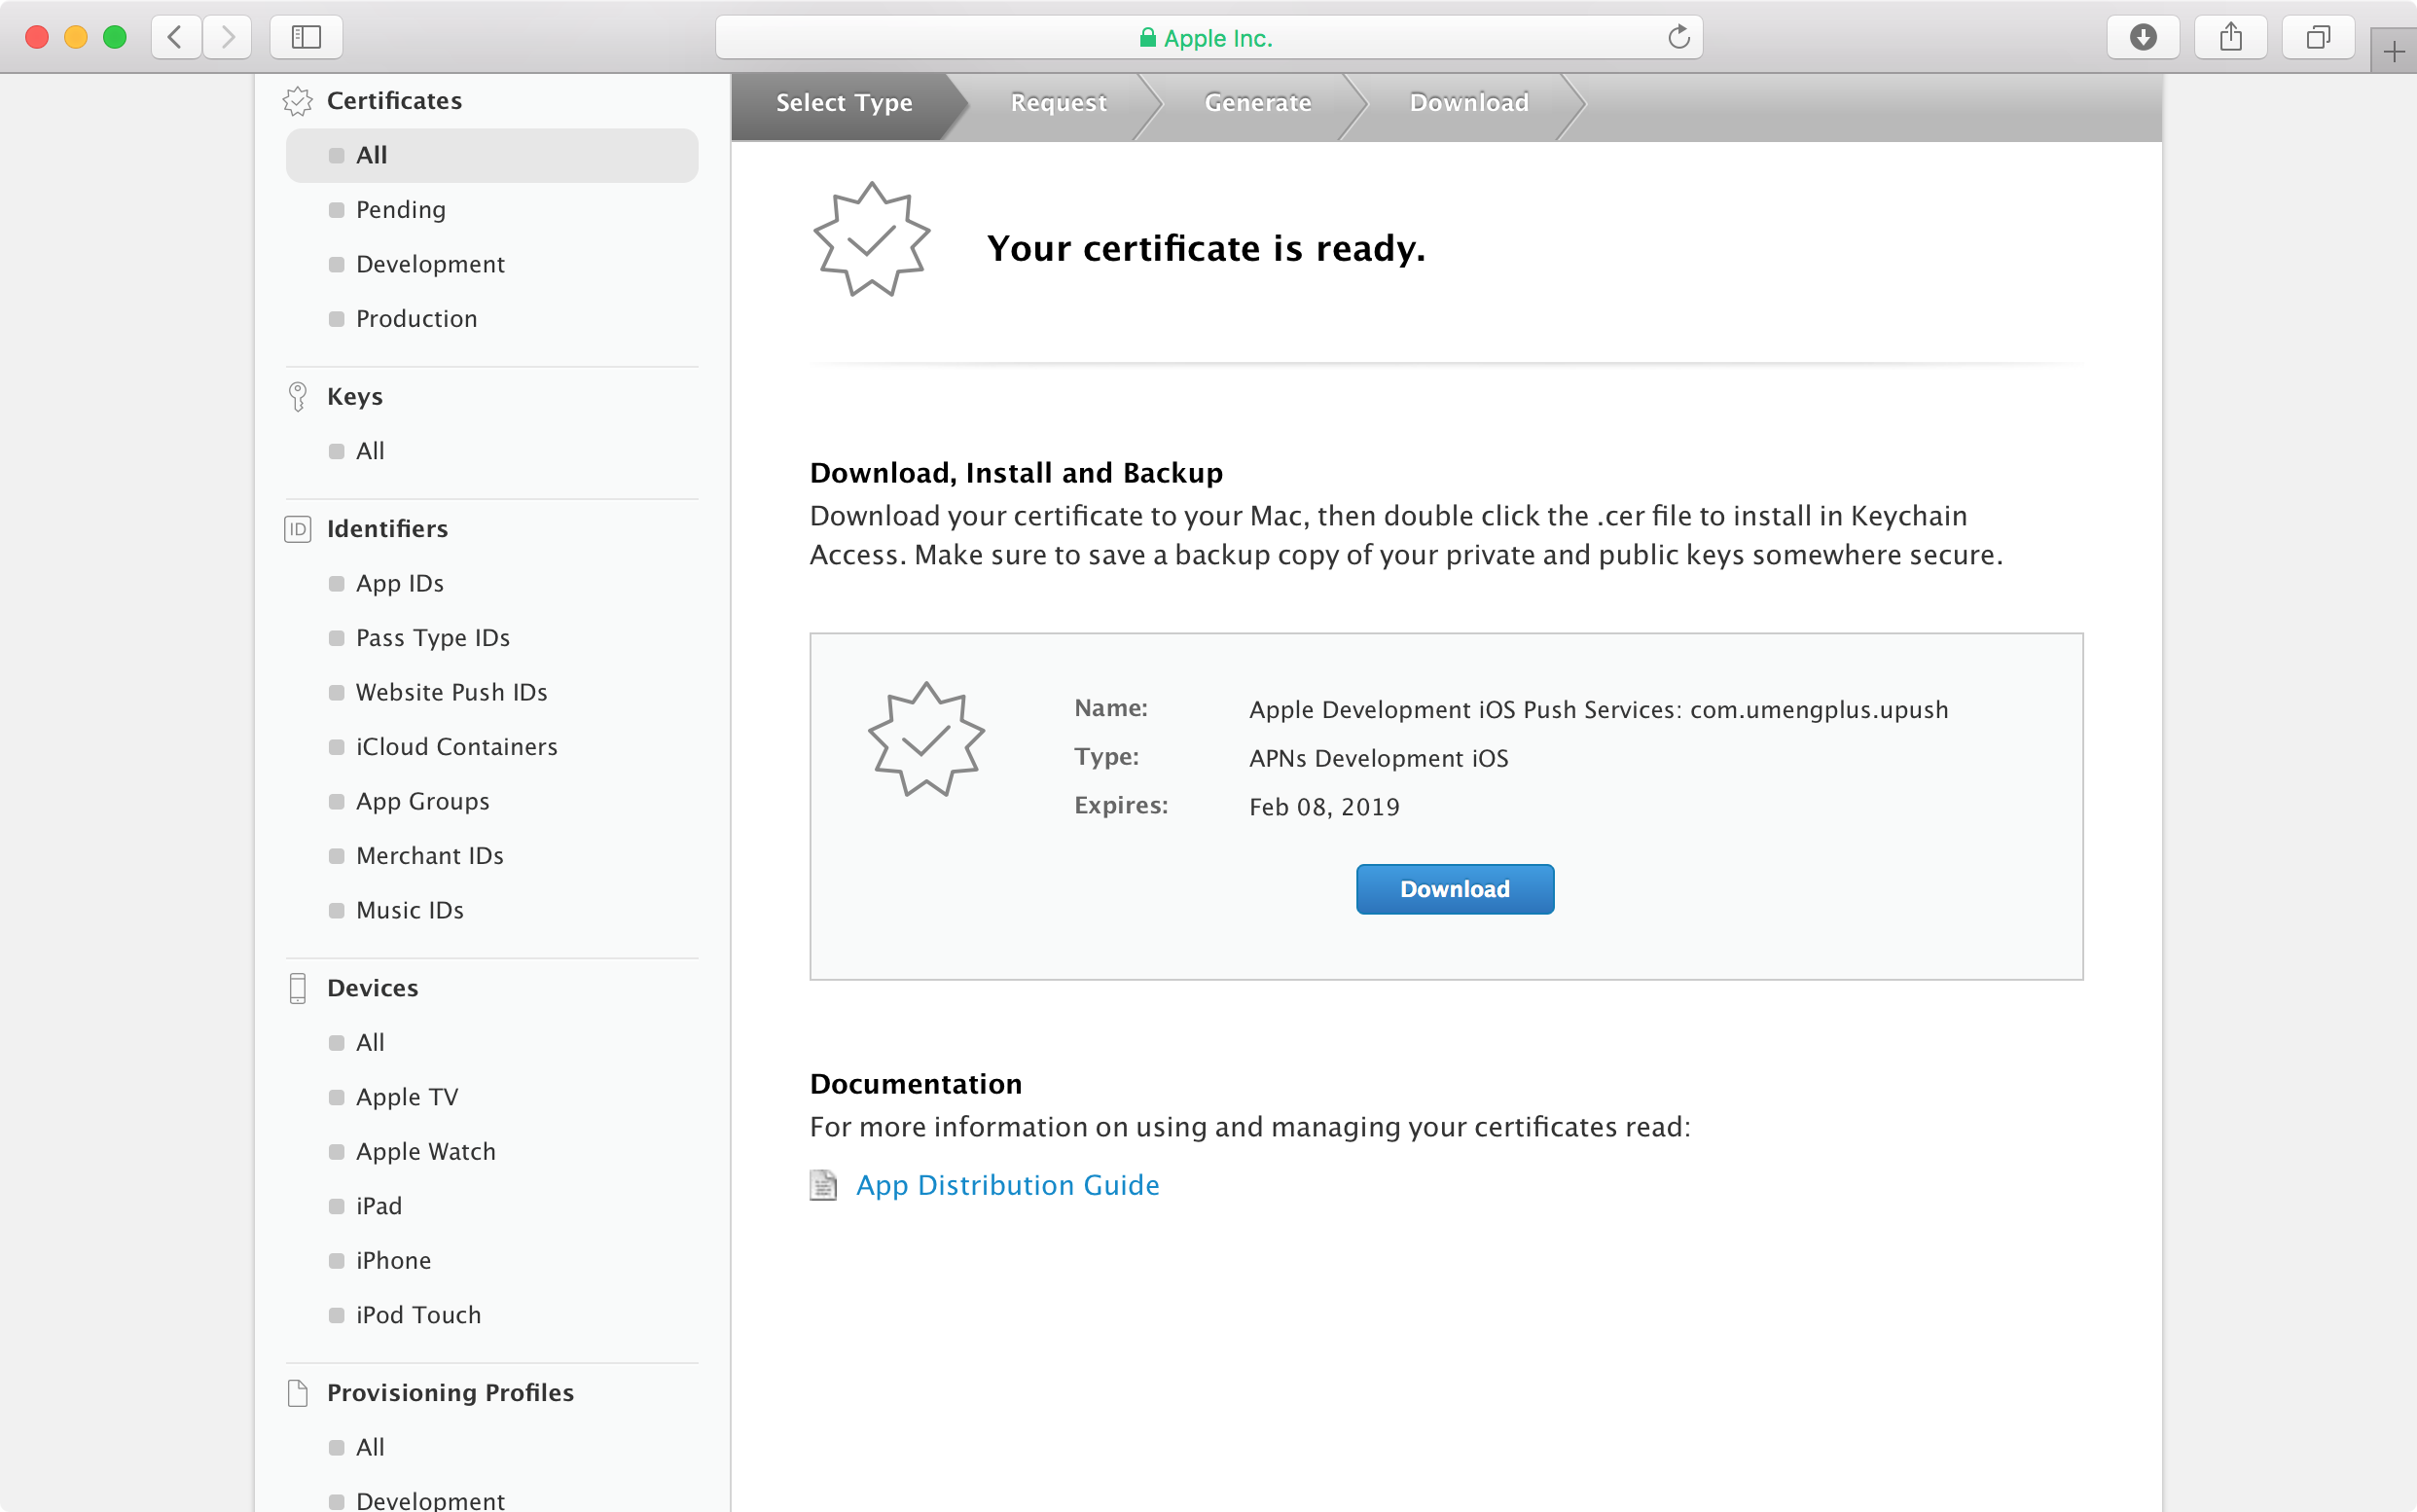Click the Provisioning Profiles heading
This screenshot has width=2417, height=1512.
[x=450, y=1393]
